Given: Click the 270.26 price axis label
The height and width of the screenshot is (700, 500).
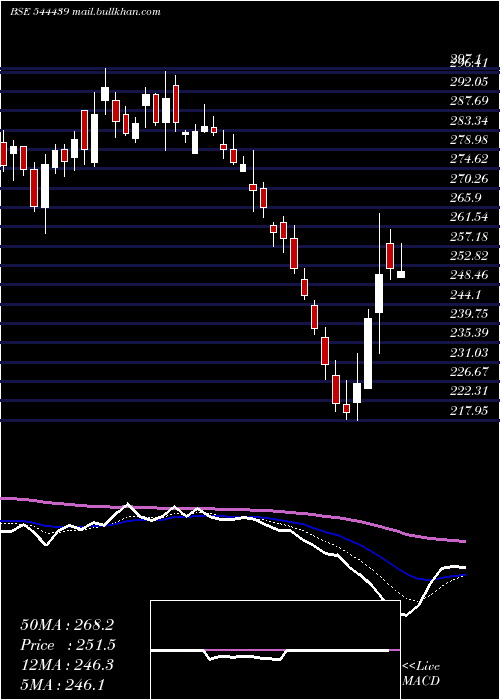Looking at the screenshot, I should [469, 179].
